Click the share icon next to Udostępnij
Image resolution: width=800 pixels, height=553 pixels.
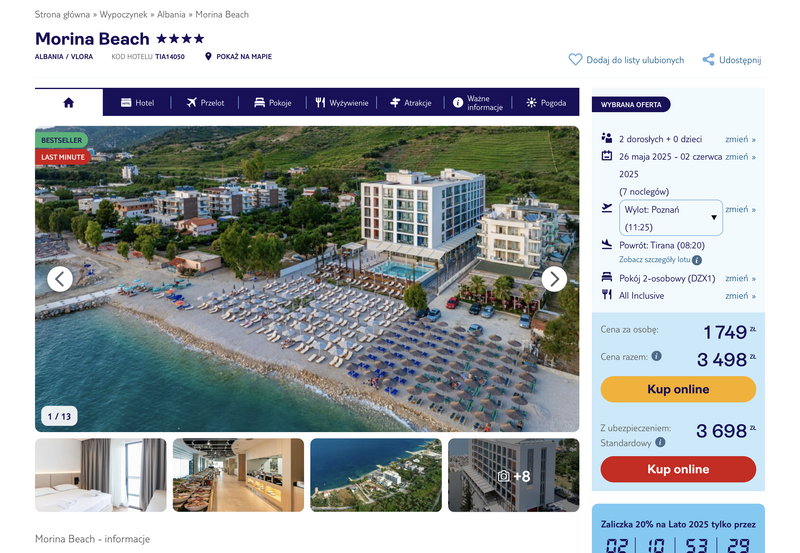(x=708, y=60)
